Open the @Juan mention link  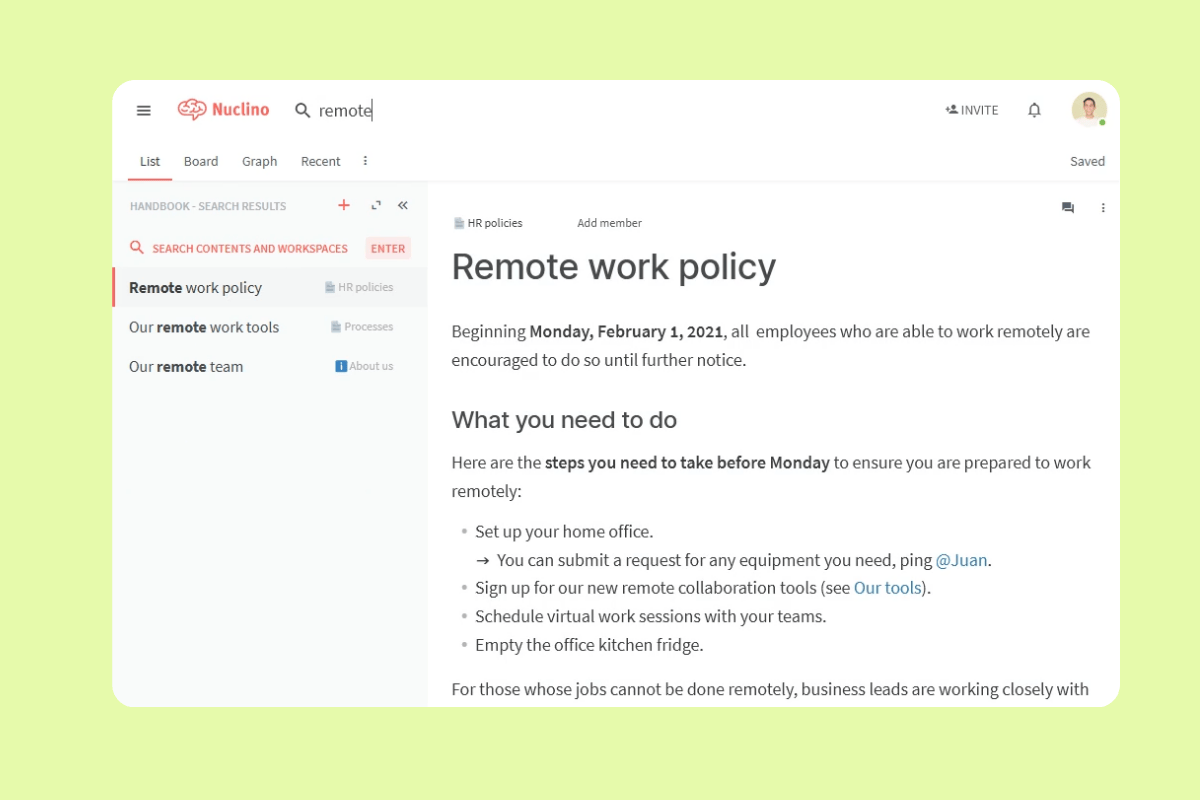[962, 560]
